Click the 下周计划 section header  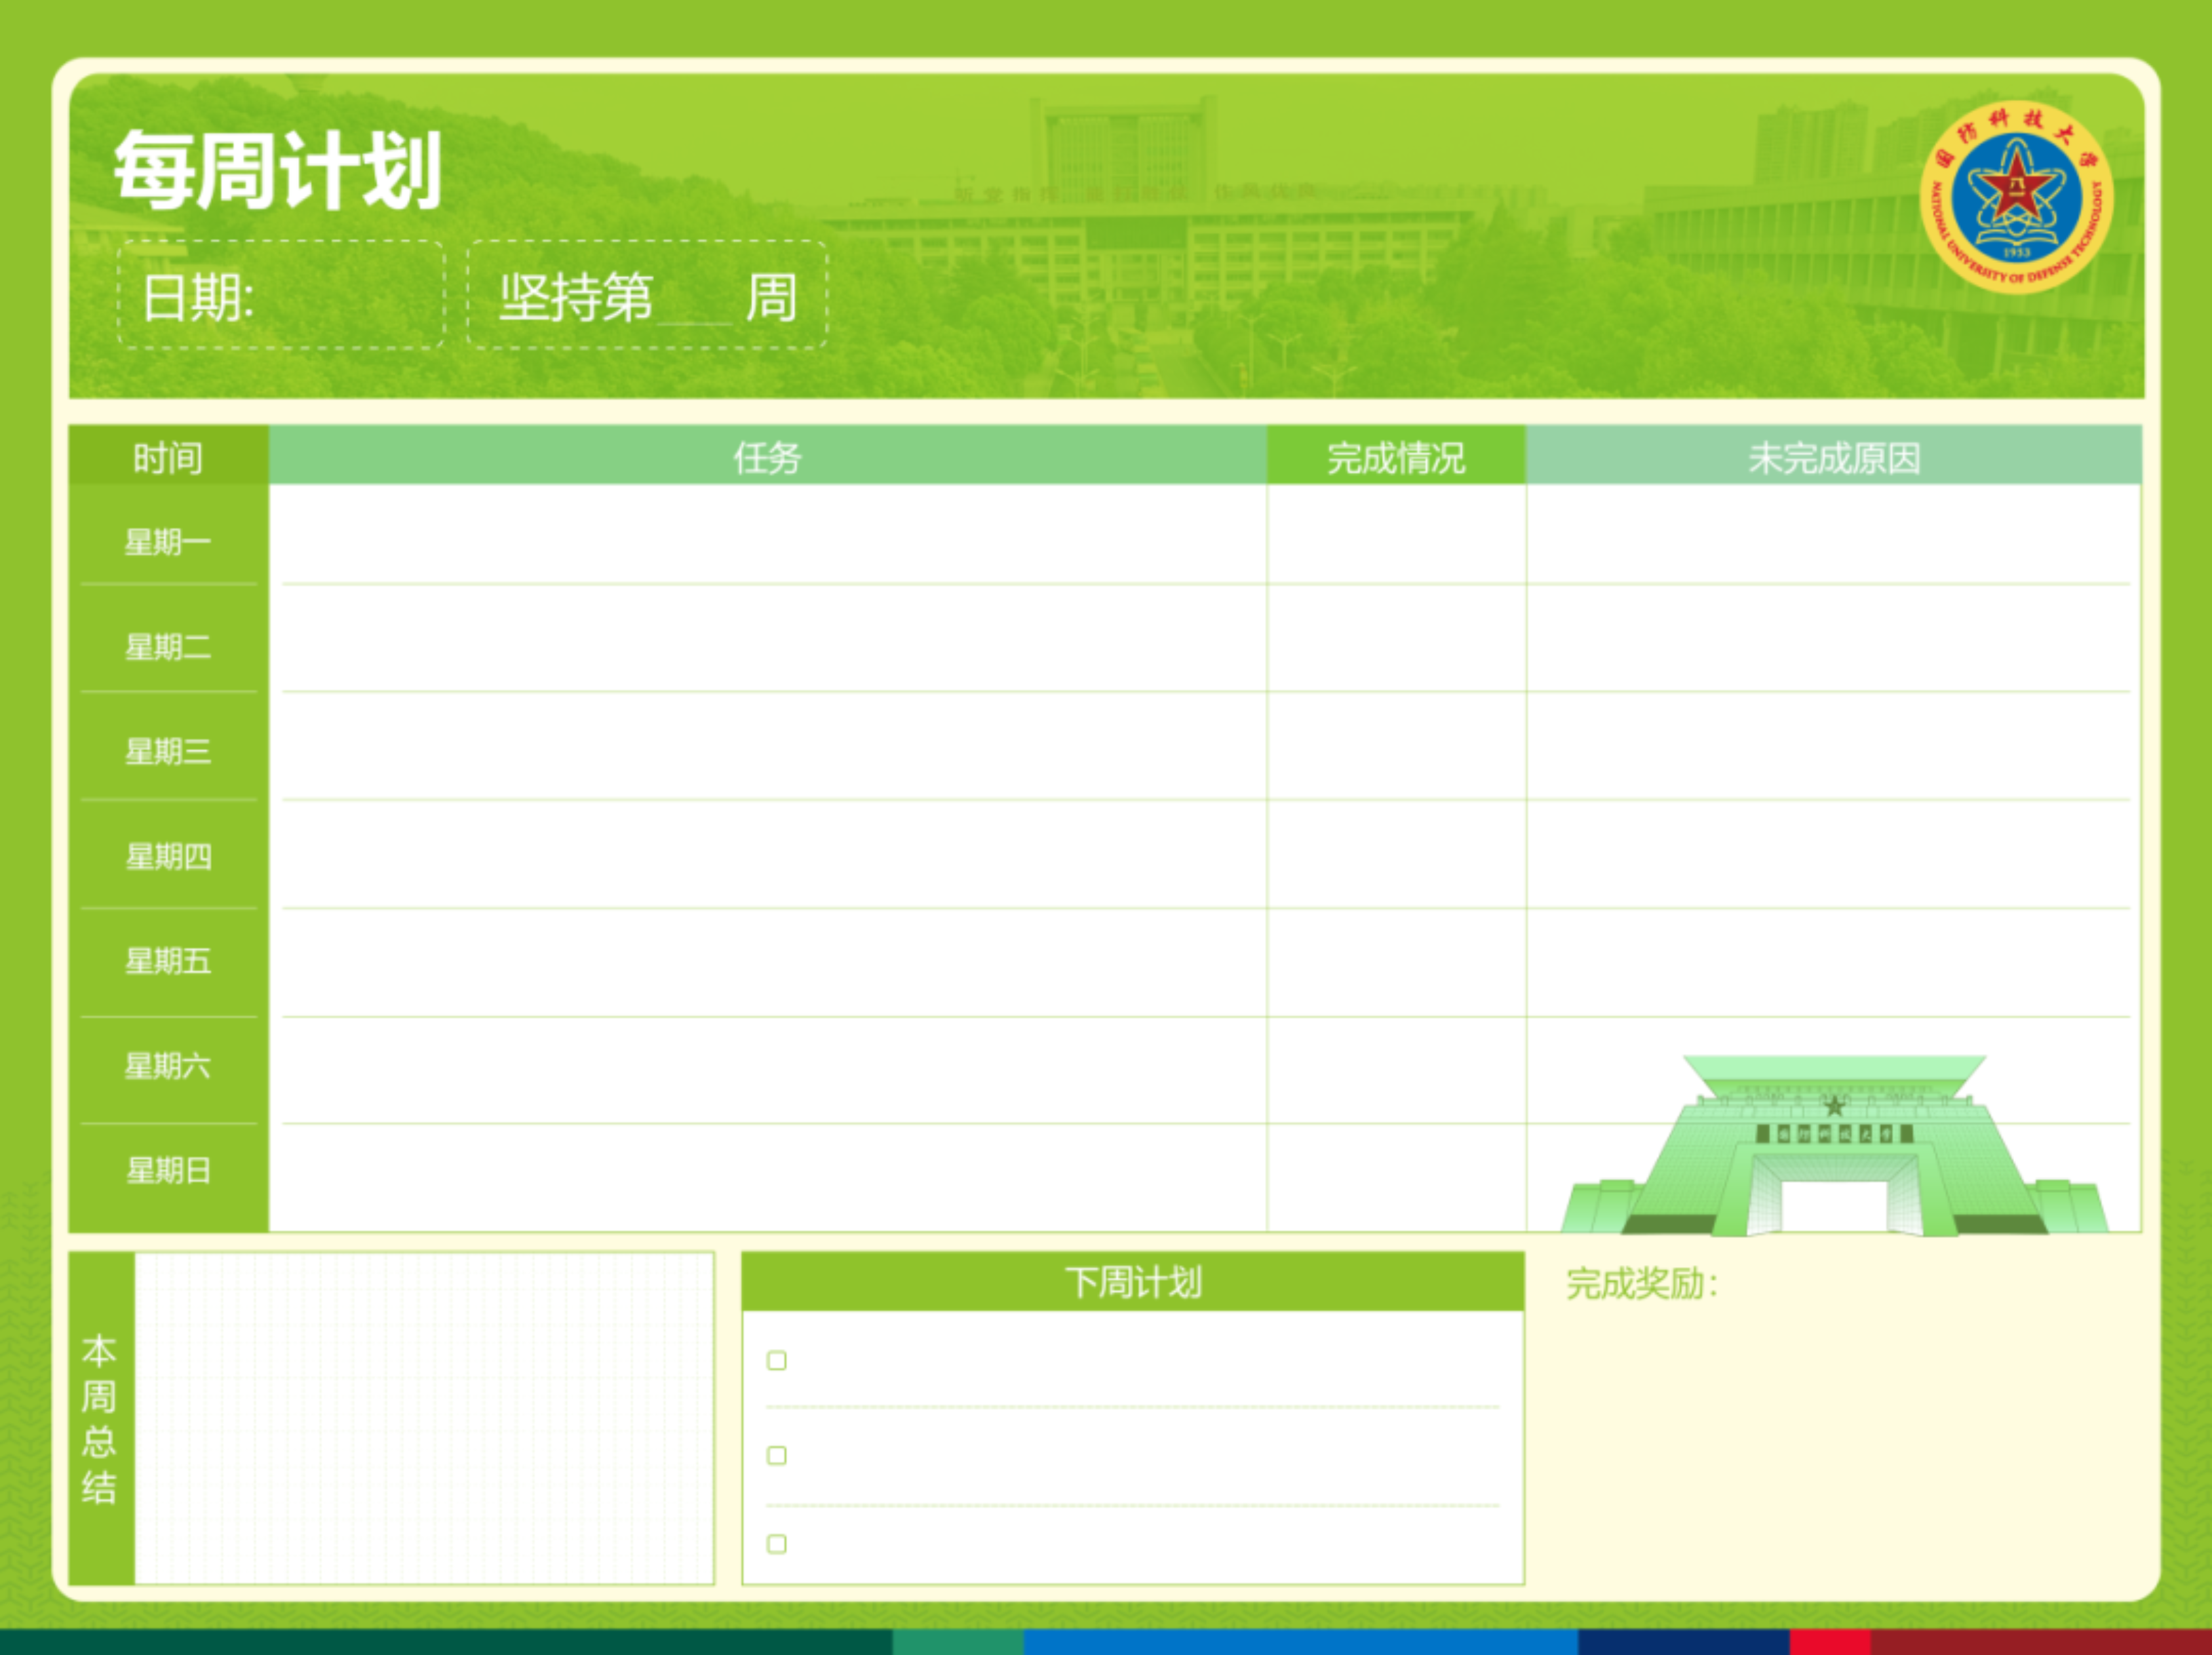pos(1132,1282)
